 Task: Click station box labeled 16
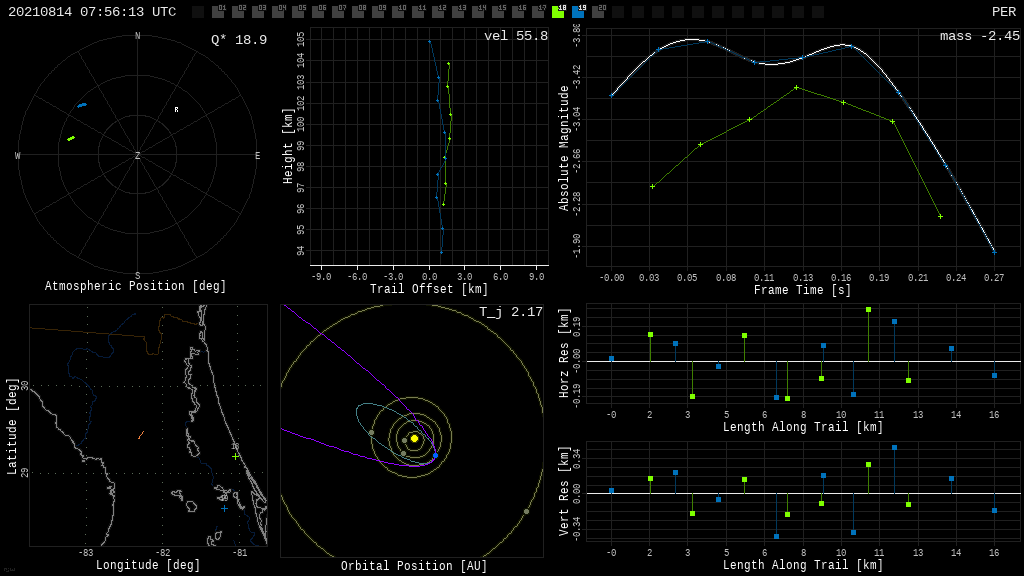pyautogui.click(x=519, y=11)
